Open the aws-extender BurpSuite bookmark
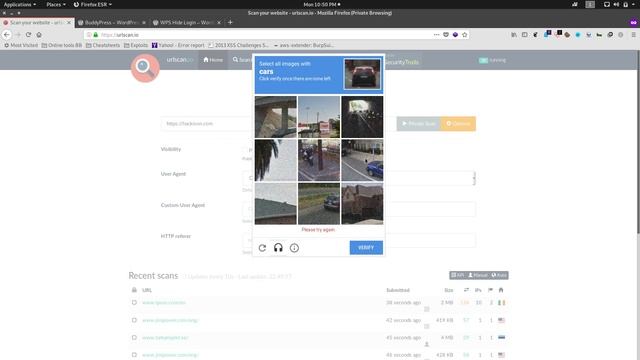 (304, 45)
